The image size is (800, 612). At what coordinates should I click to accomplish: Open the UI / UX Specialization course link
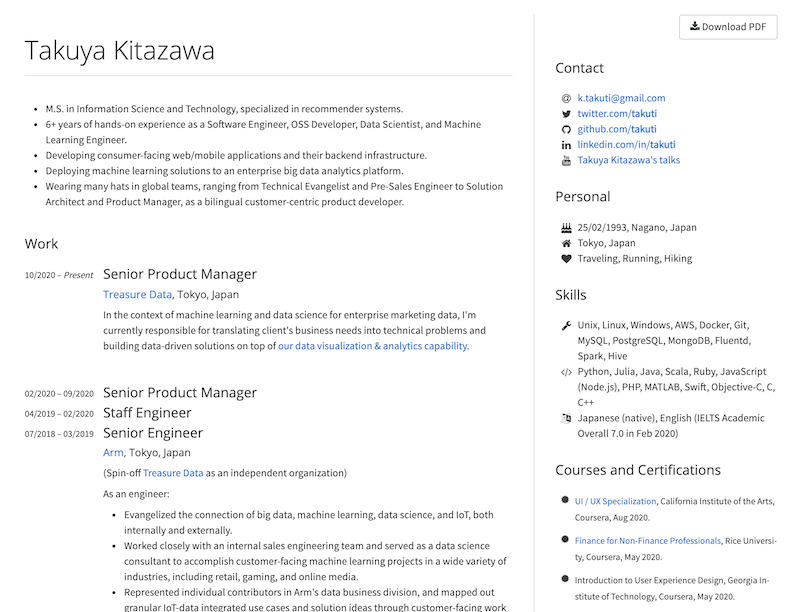coord(615,501)
